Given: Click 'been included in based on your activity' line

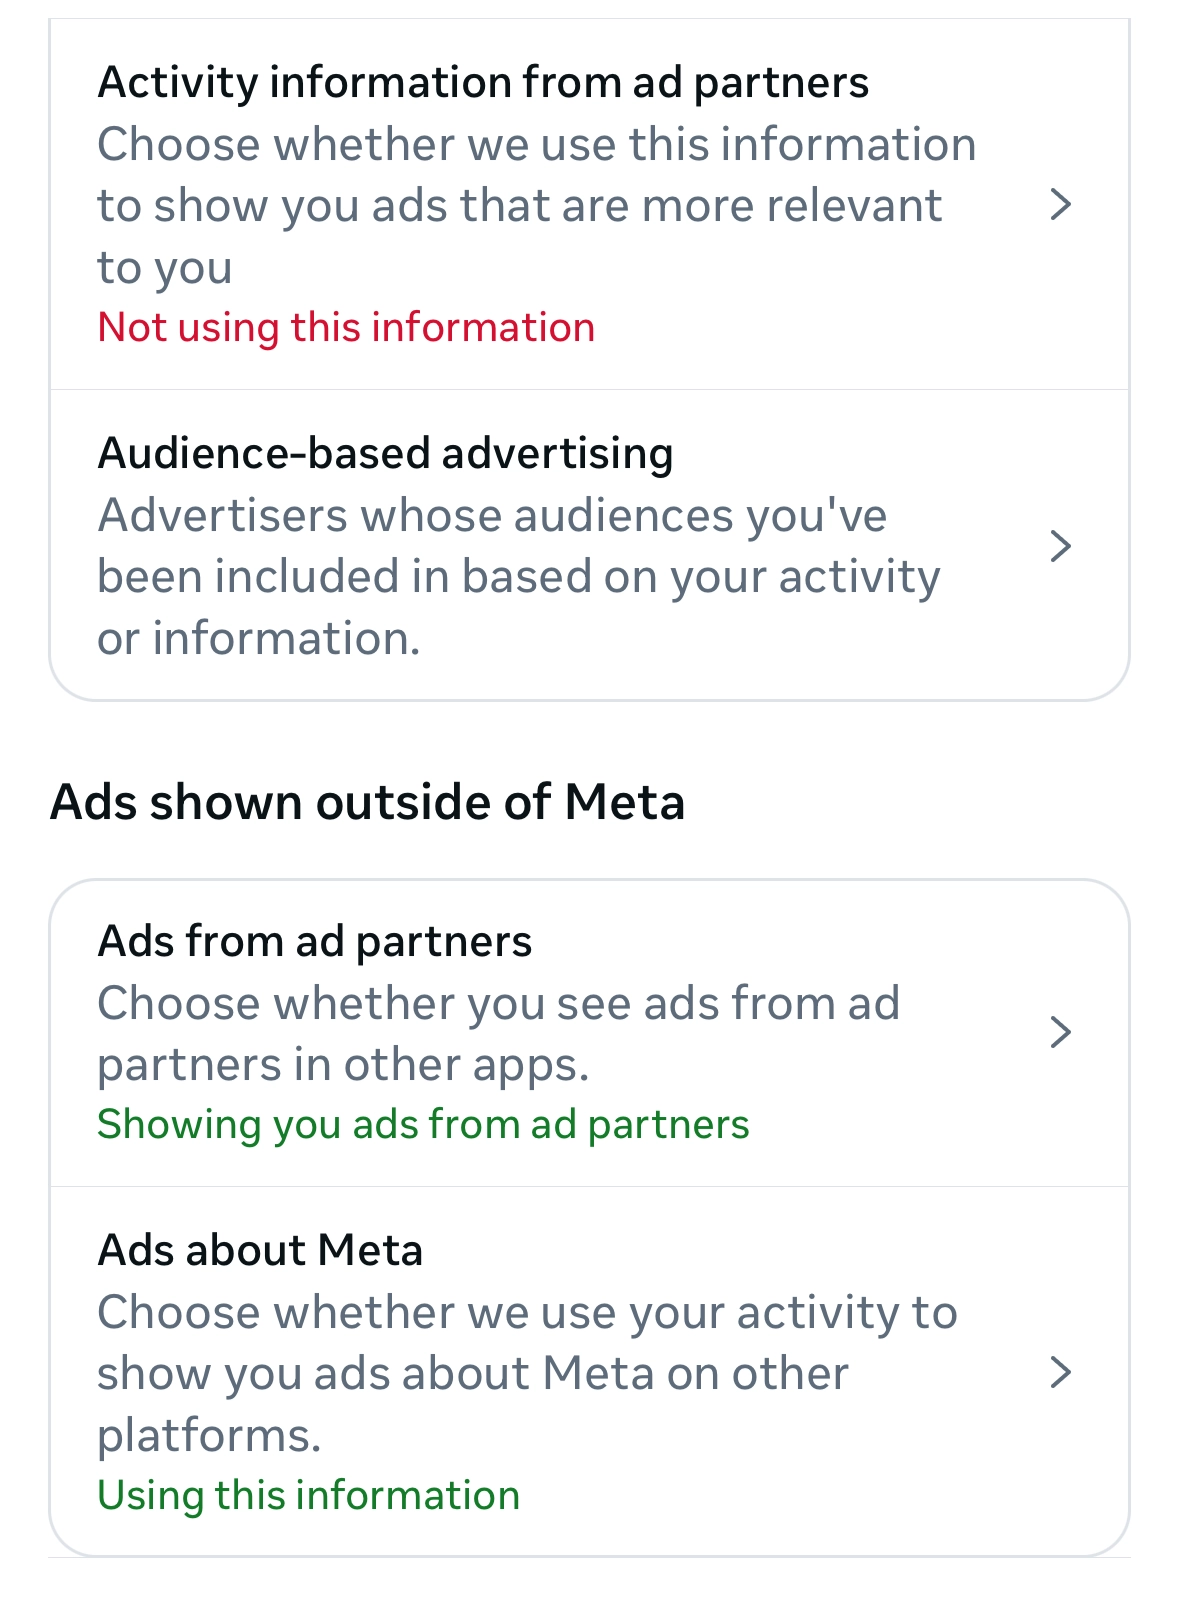Looking at the screenshot, I should pos(518,577).
